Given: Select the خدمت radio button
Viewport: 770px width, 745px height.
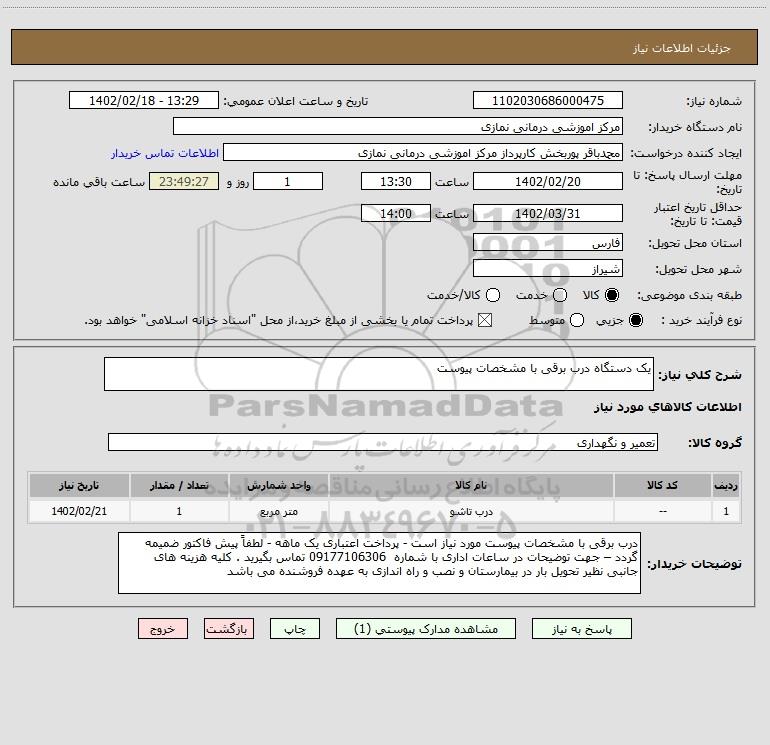Looking at the screenshot, I should [x=560, y=295].
